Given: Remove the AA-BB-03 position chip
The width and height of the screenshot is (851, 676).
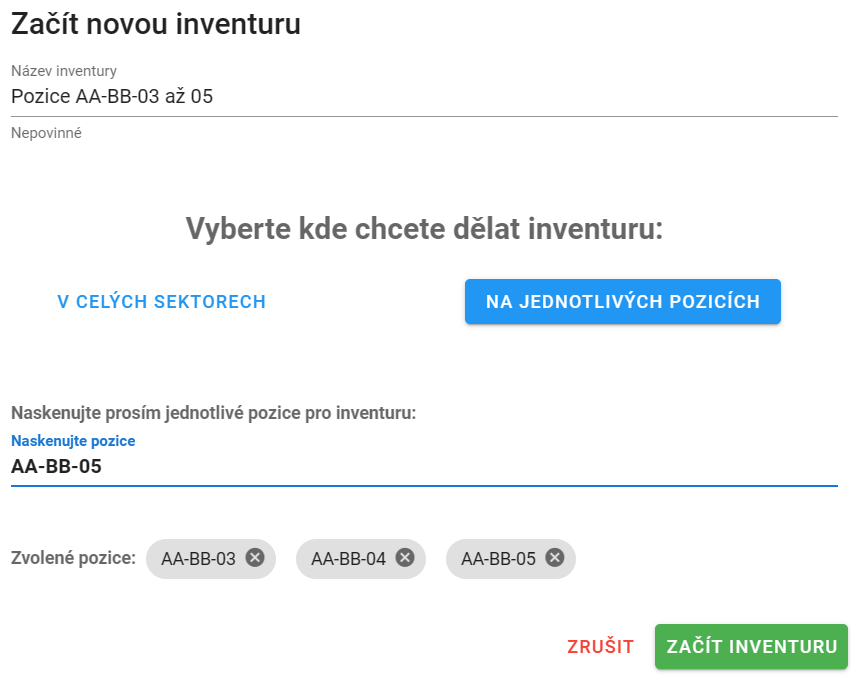Looking at the screenshot, I should [x=255, y=558].
